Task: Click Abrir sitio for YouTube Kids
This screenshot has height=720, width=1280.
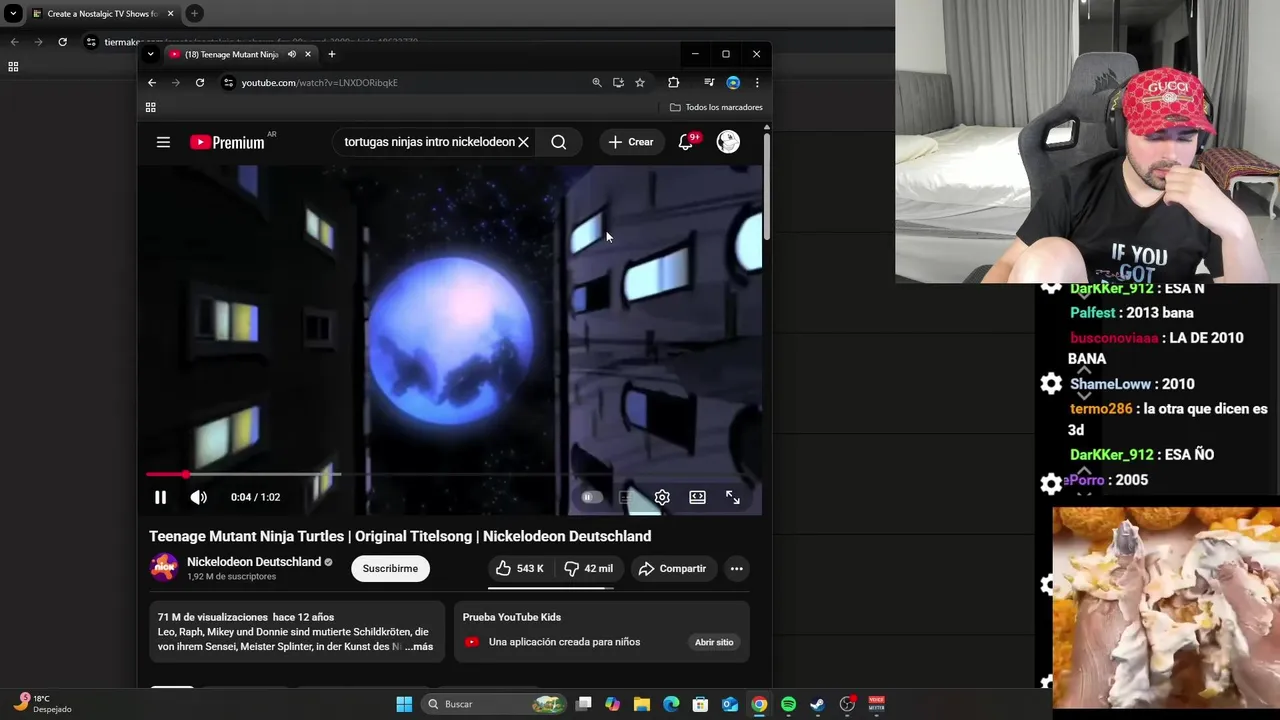Action: coord(714,642)
